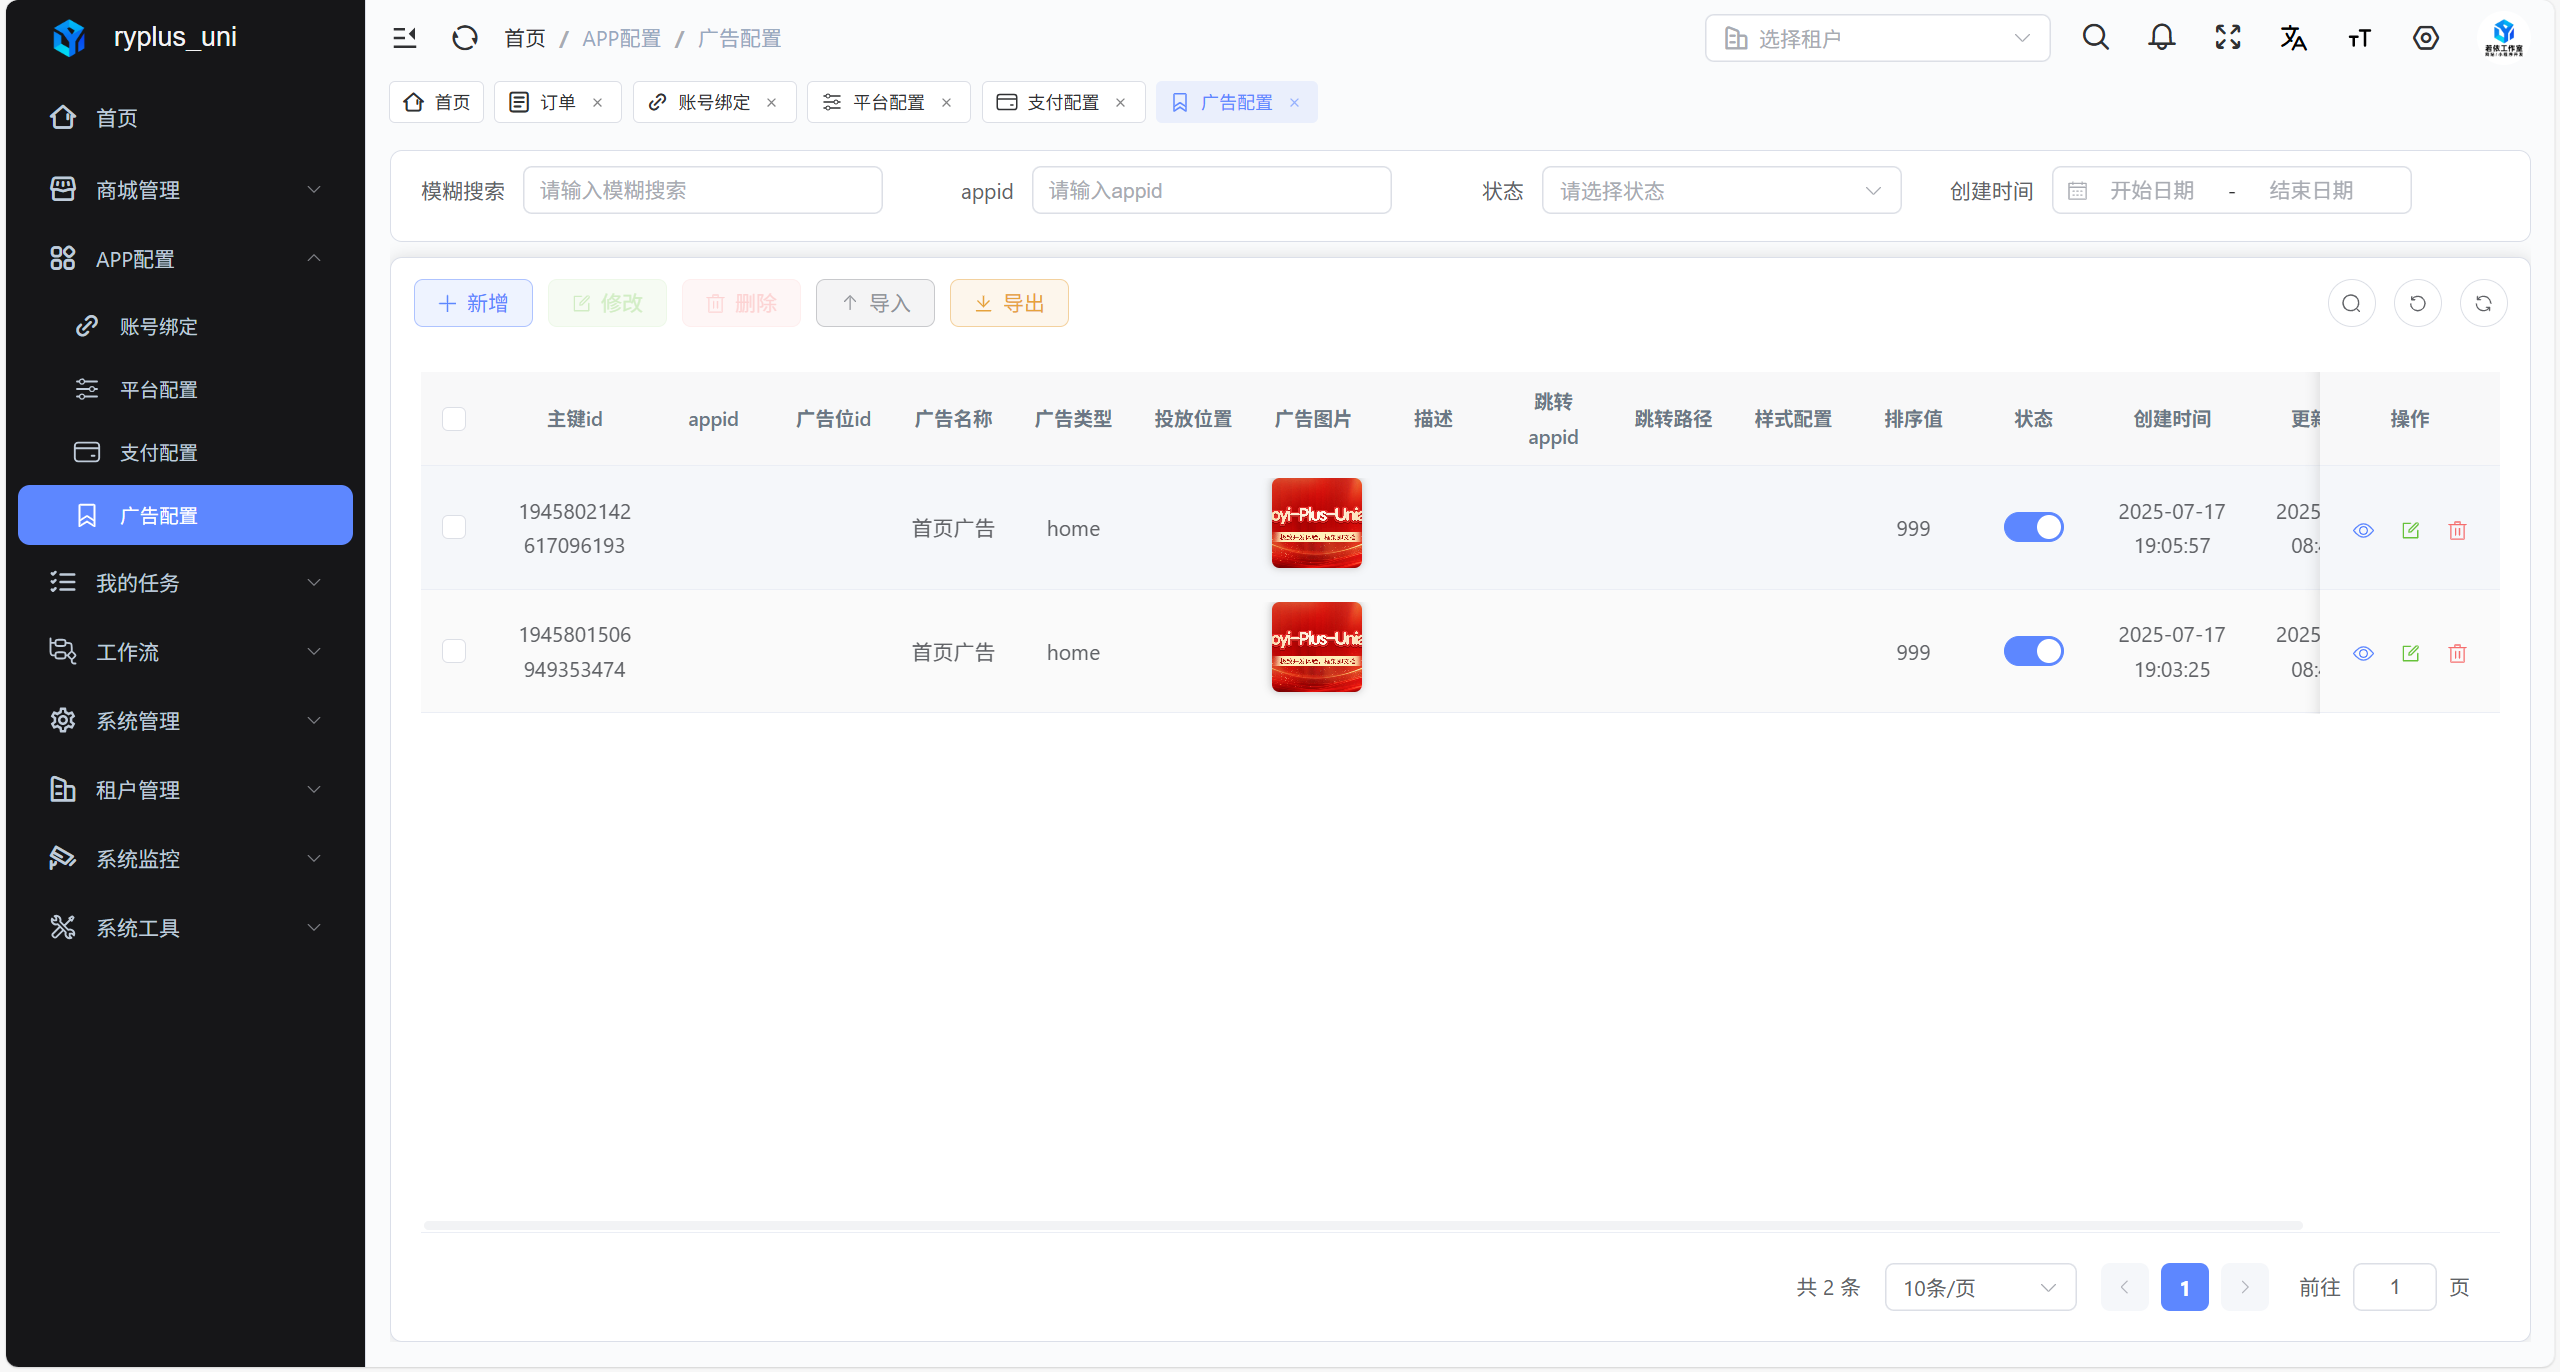The height and width of the screenshot is (1372, 2560).
Task: Open the language translation switcher
Action: click(x=2293, y=38)
